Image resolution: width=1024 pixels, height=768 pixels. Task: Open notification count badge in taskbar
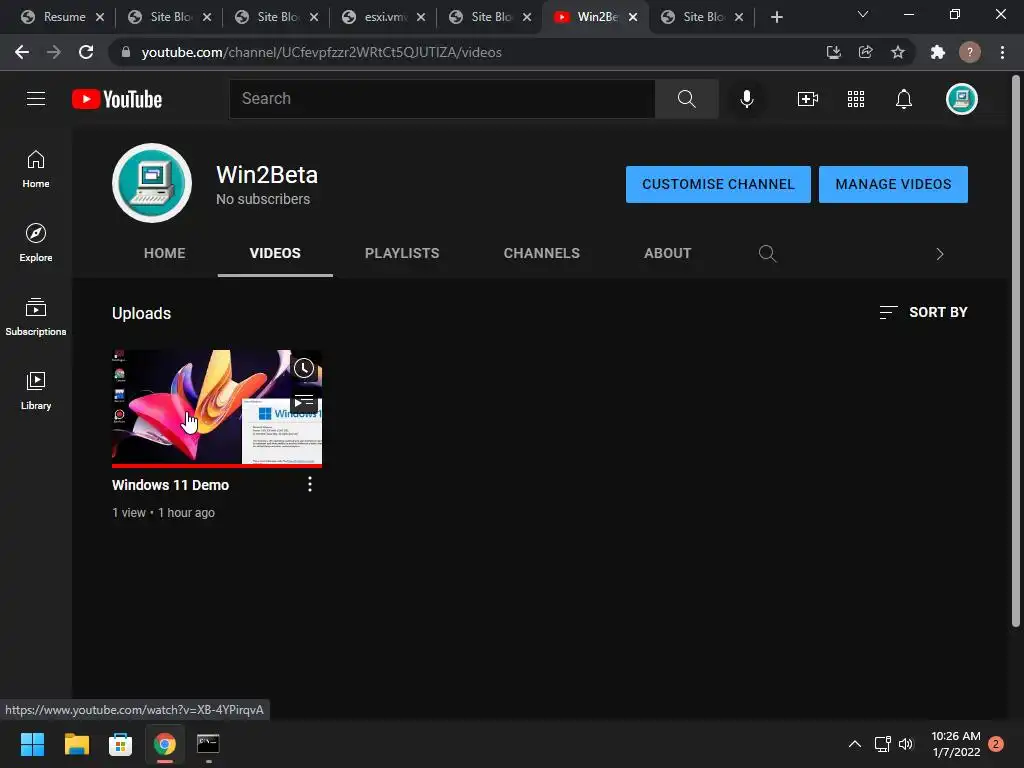tap(996, 744)
